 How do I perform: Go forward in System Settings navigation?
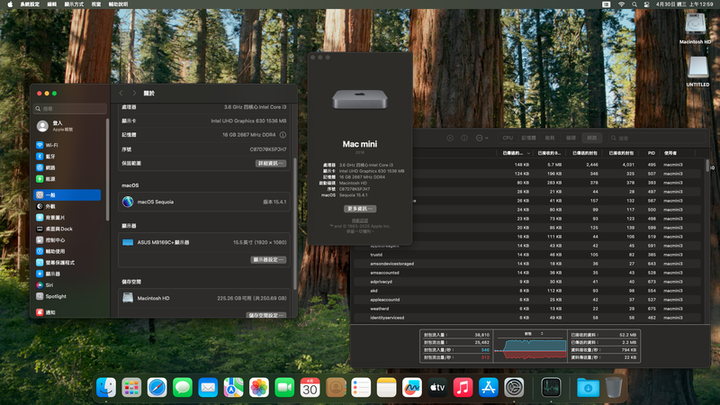(134, 93)
